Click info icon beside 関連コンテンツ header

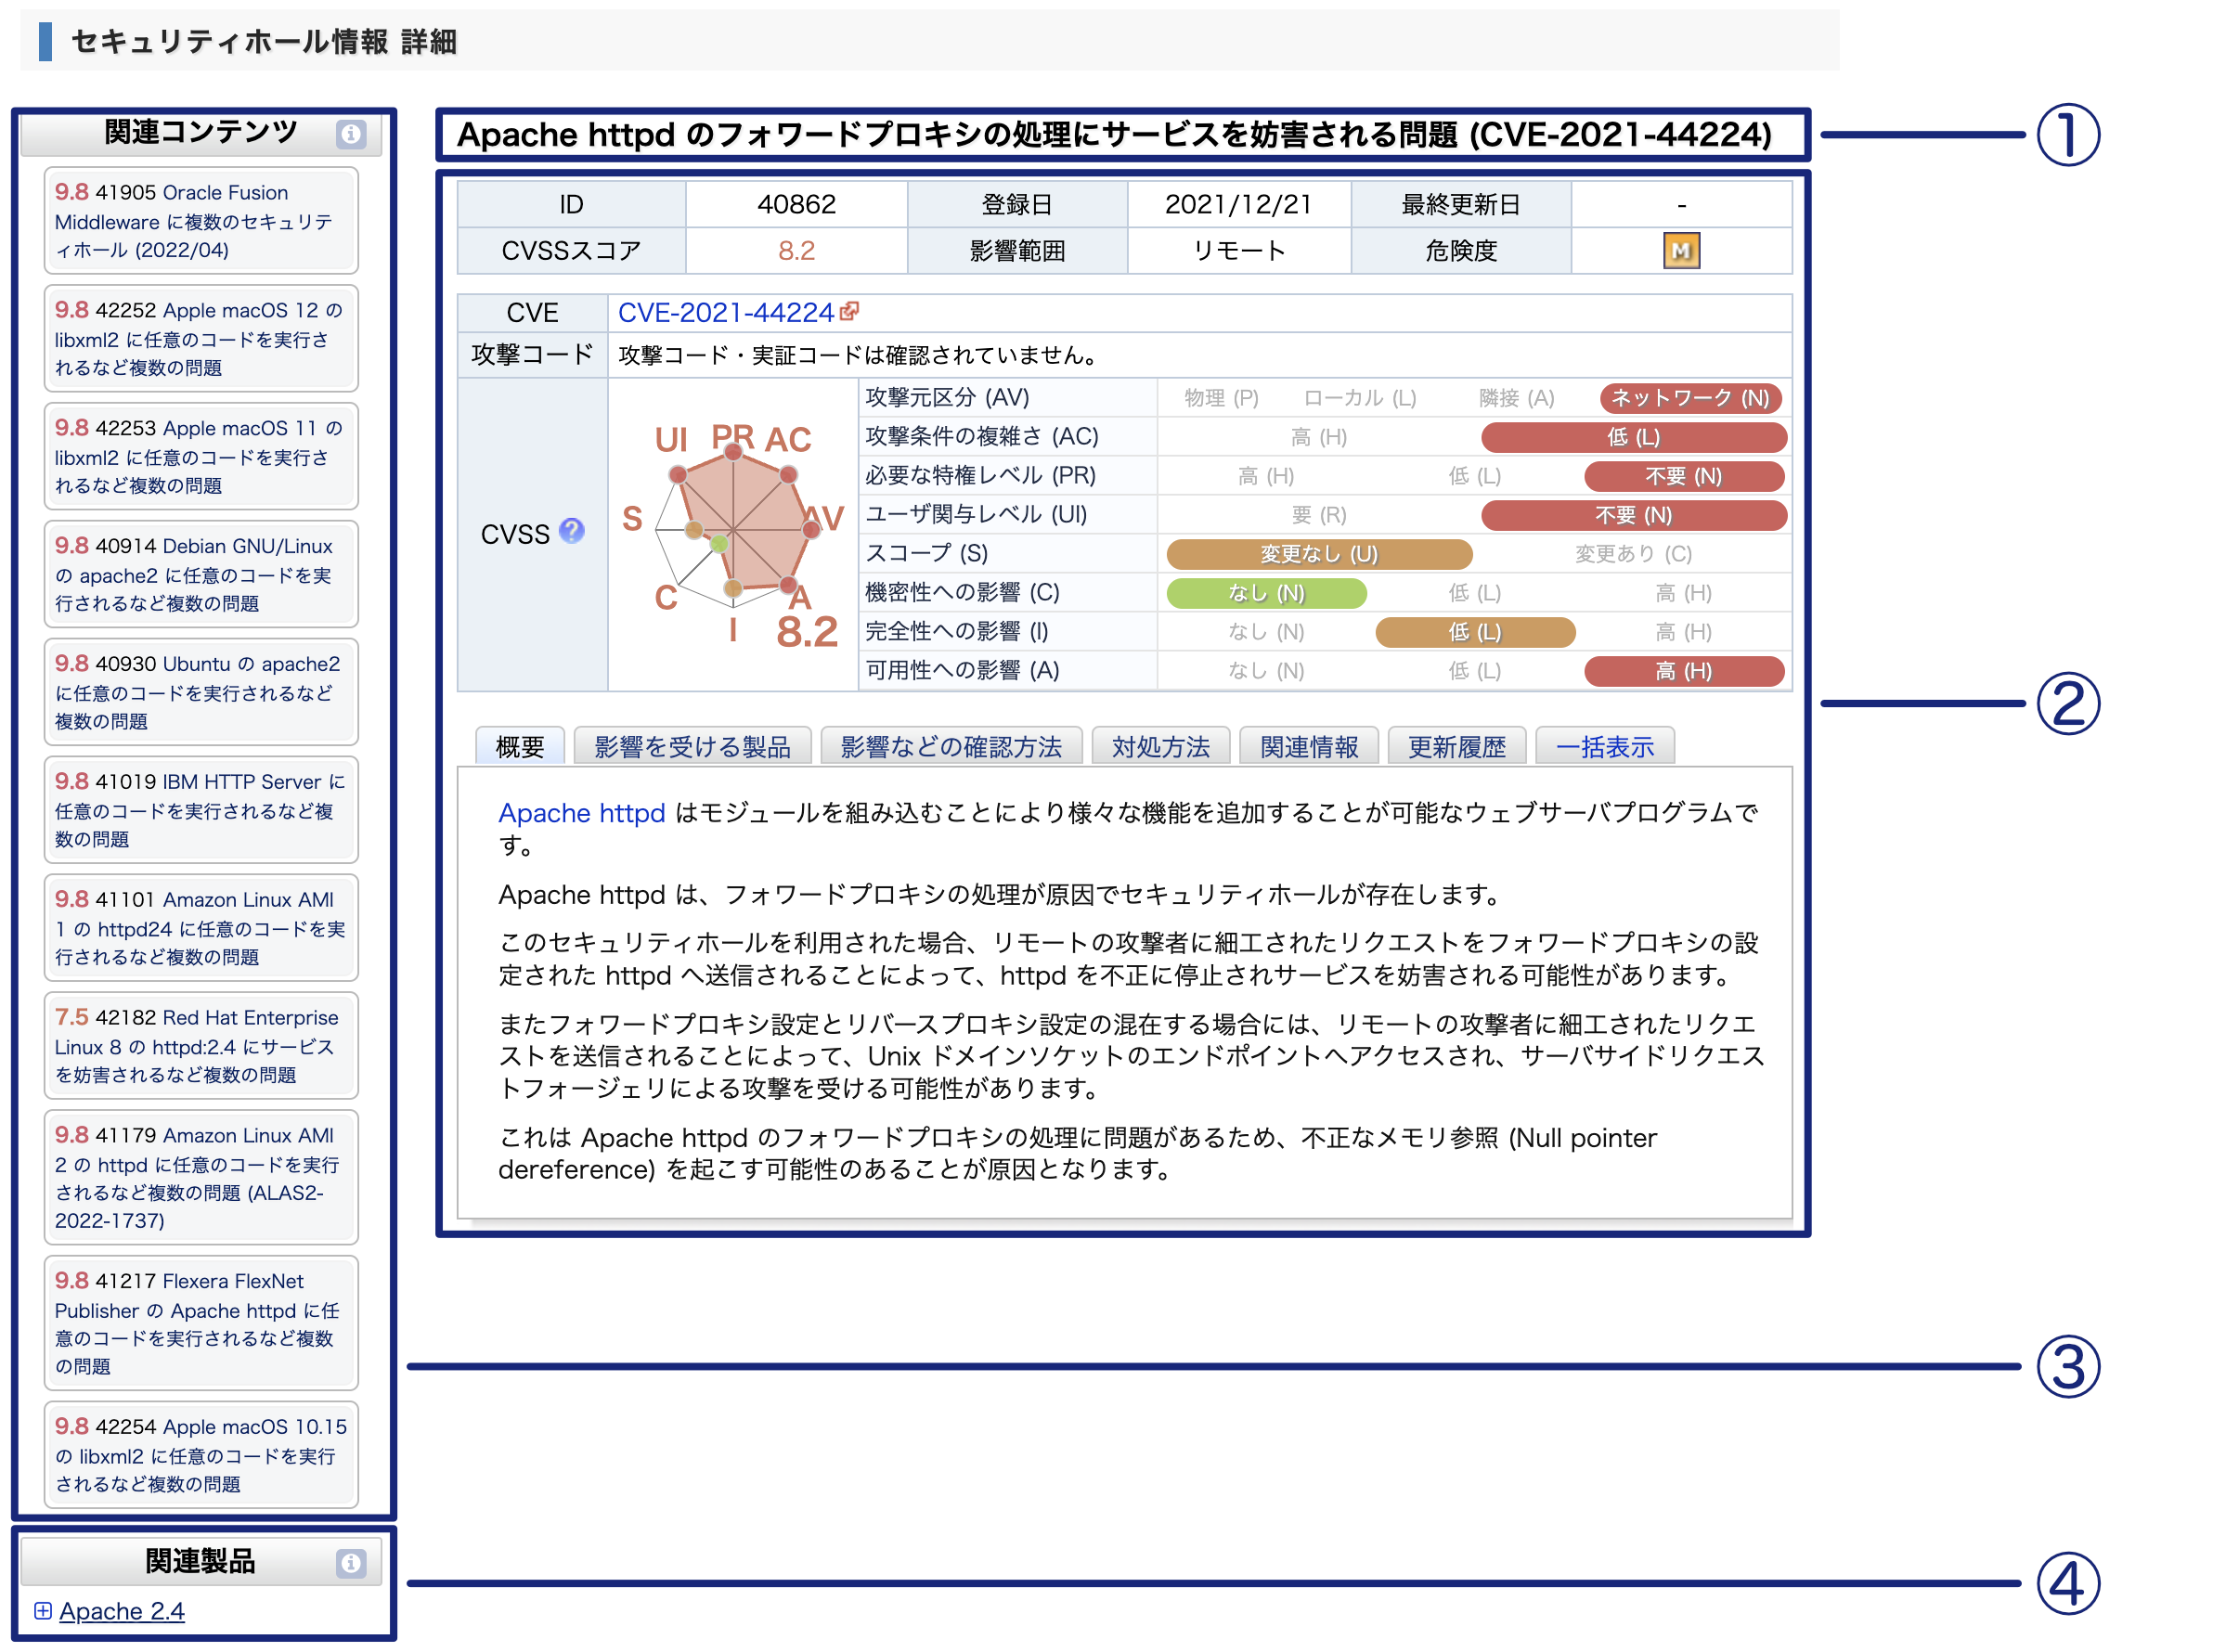(350, 133)
